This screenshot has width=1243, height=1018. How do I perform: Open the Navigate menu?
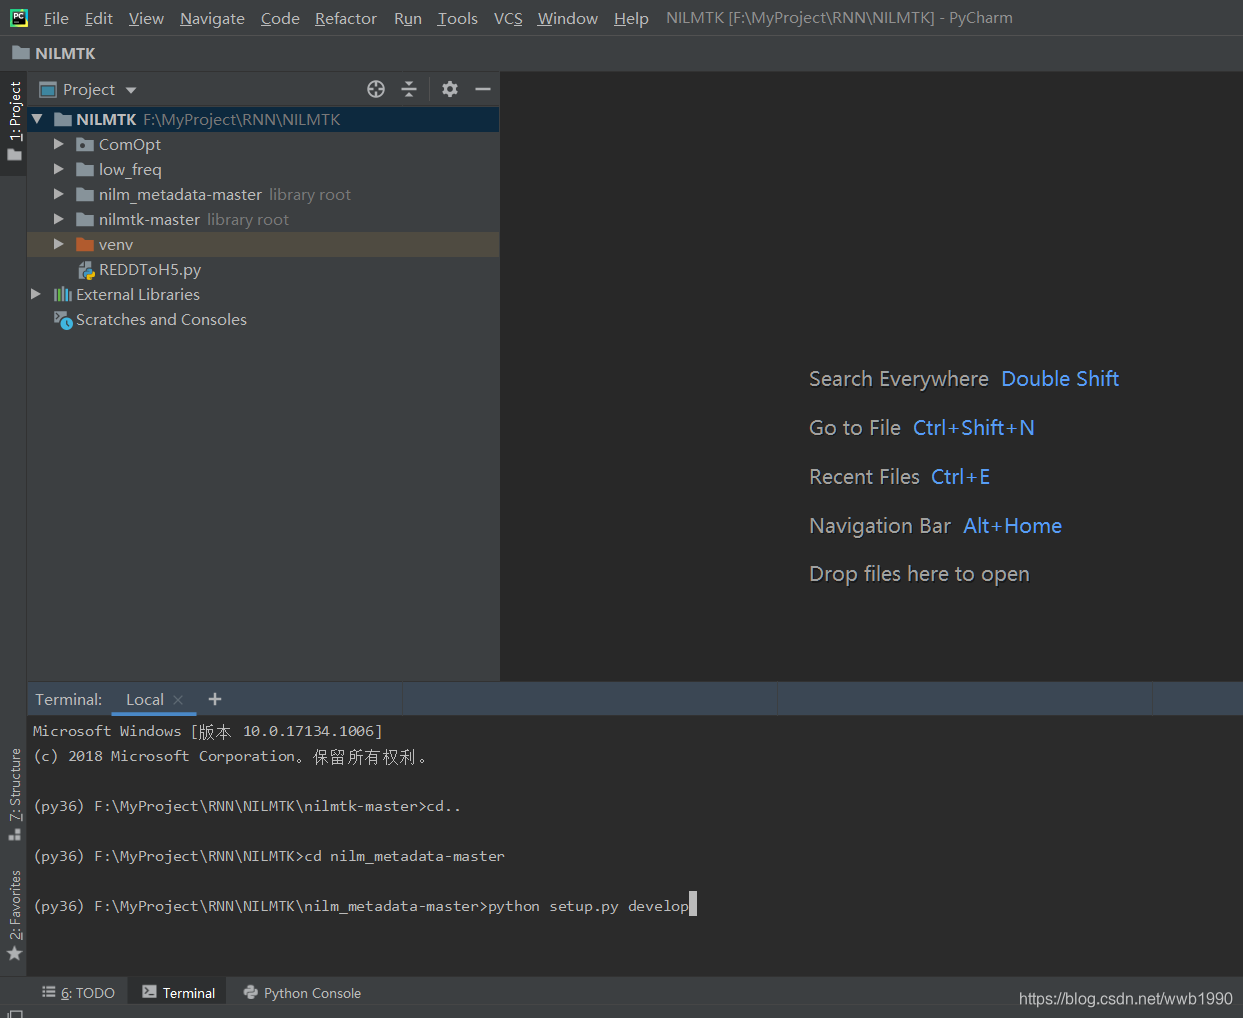click(212, 18)
